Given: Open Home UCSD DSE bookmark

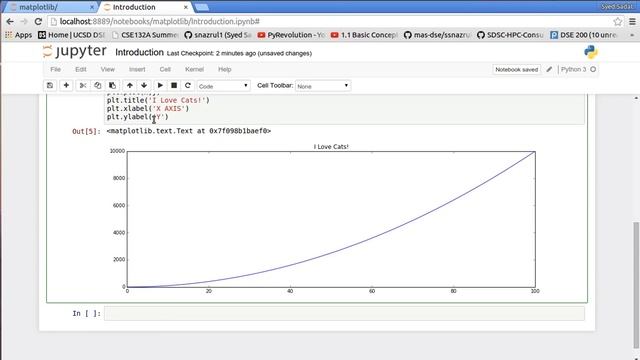Looking at the screenshot, I should pos(72,35).
